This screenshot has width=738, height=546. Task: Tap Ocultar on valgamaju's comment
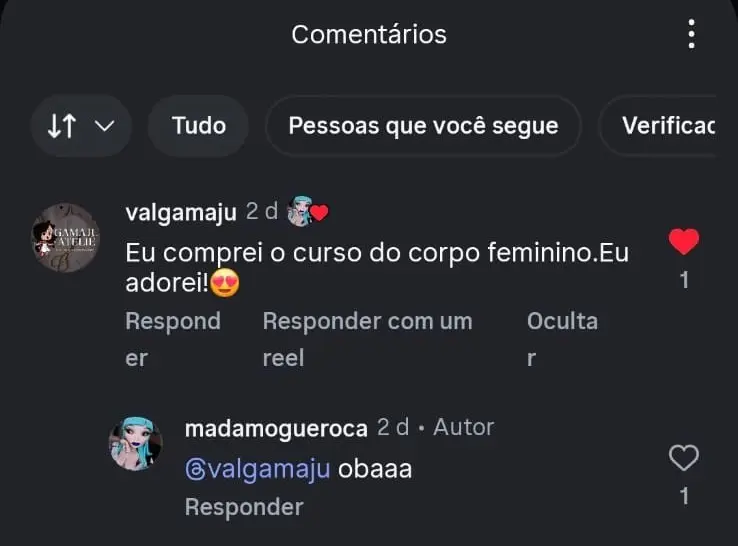click(562, 339)
